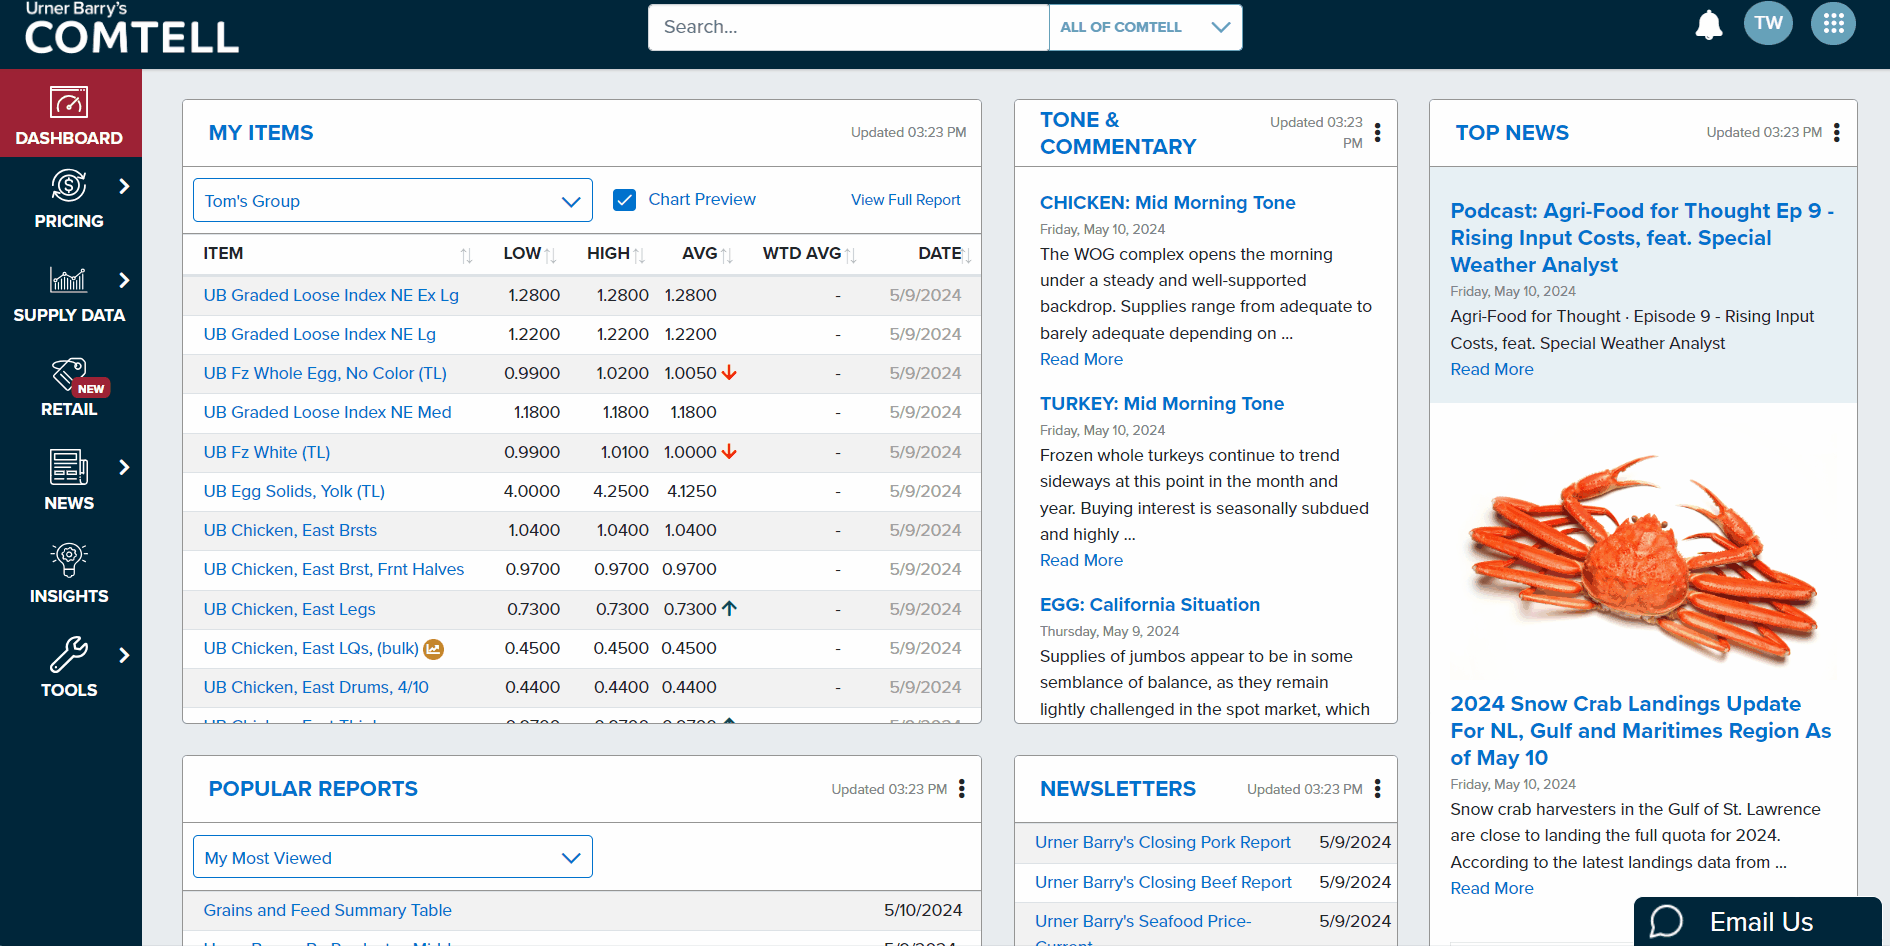1890x946 pixels.
Task: Open UB Chicken, East Legs item
Action: (x=290, y=609)
